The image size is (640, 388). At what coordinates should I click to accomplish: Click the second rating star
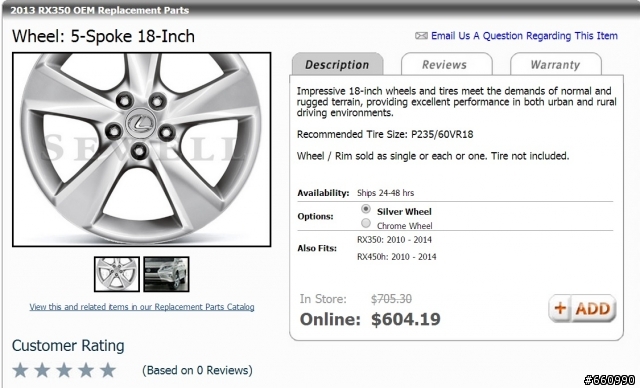(42, 370)
